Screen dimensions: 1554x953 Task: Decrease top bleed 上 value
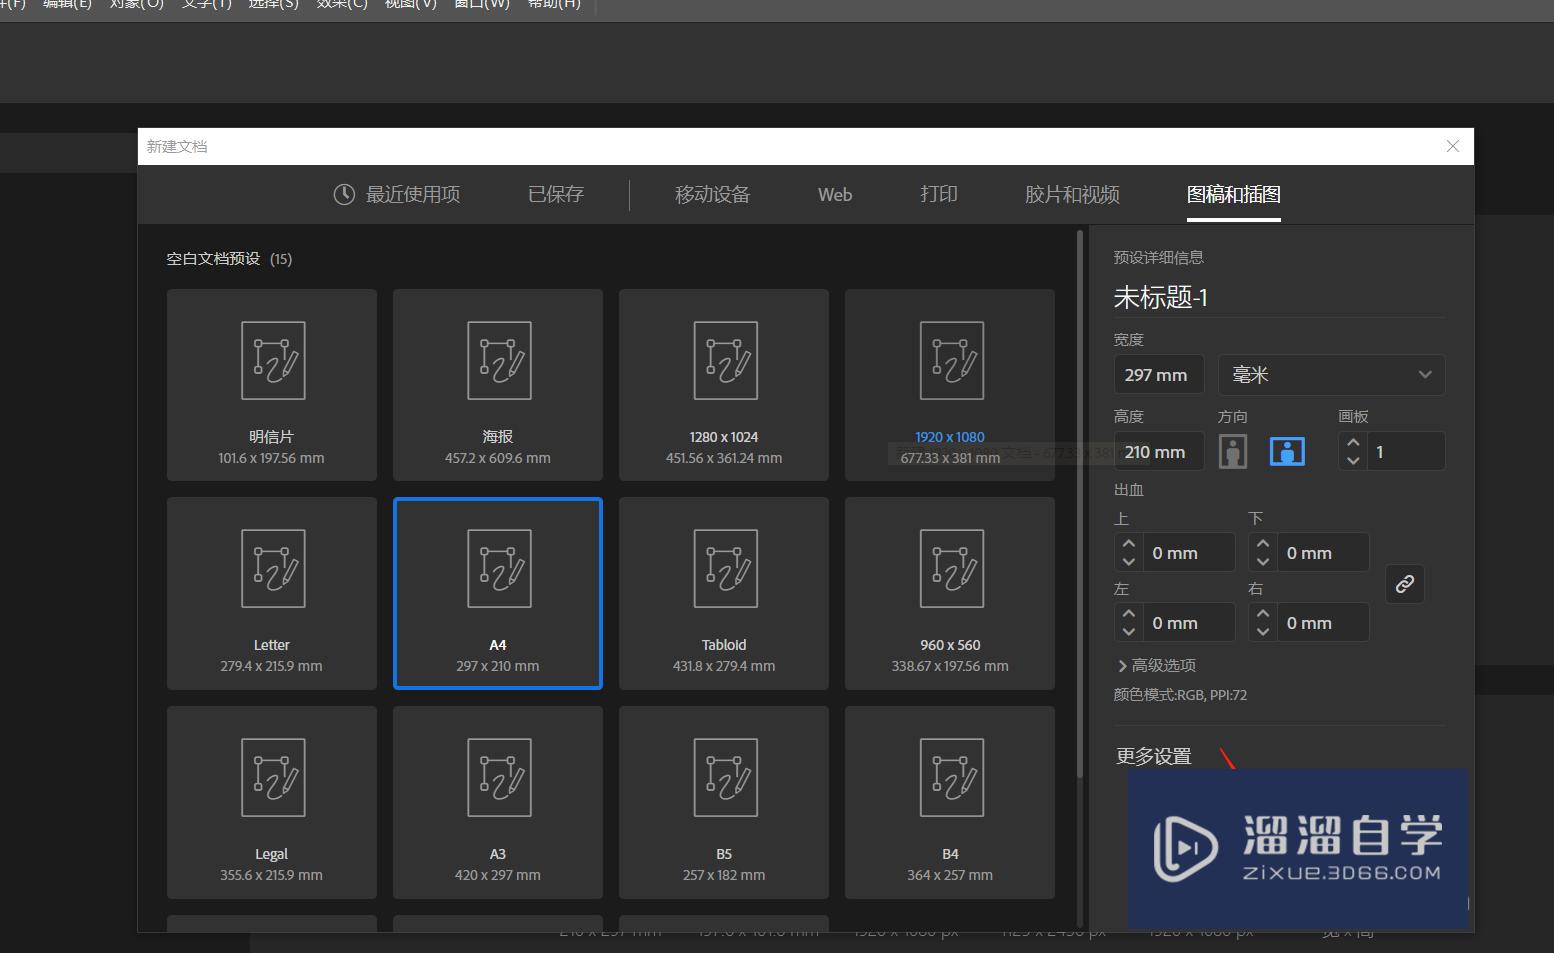(1129, 561)
